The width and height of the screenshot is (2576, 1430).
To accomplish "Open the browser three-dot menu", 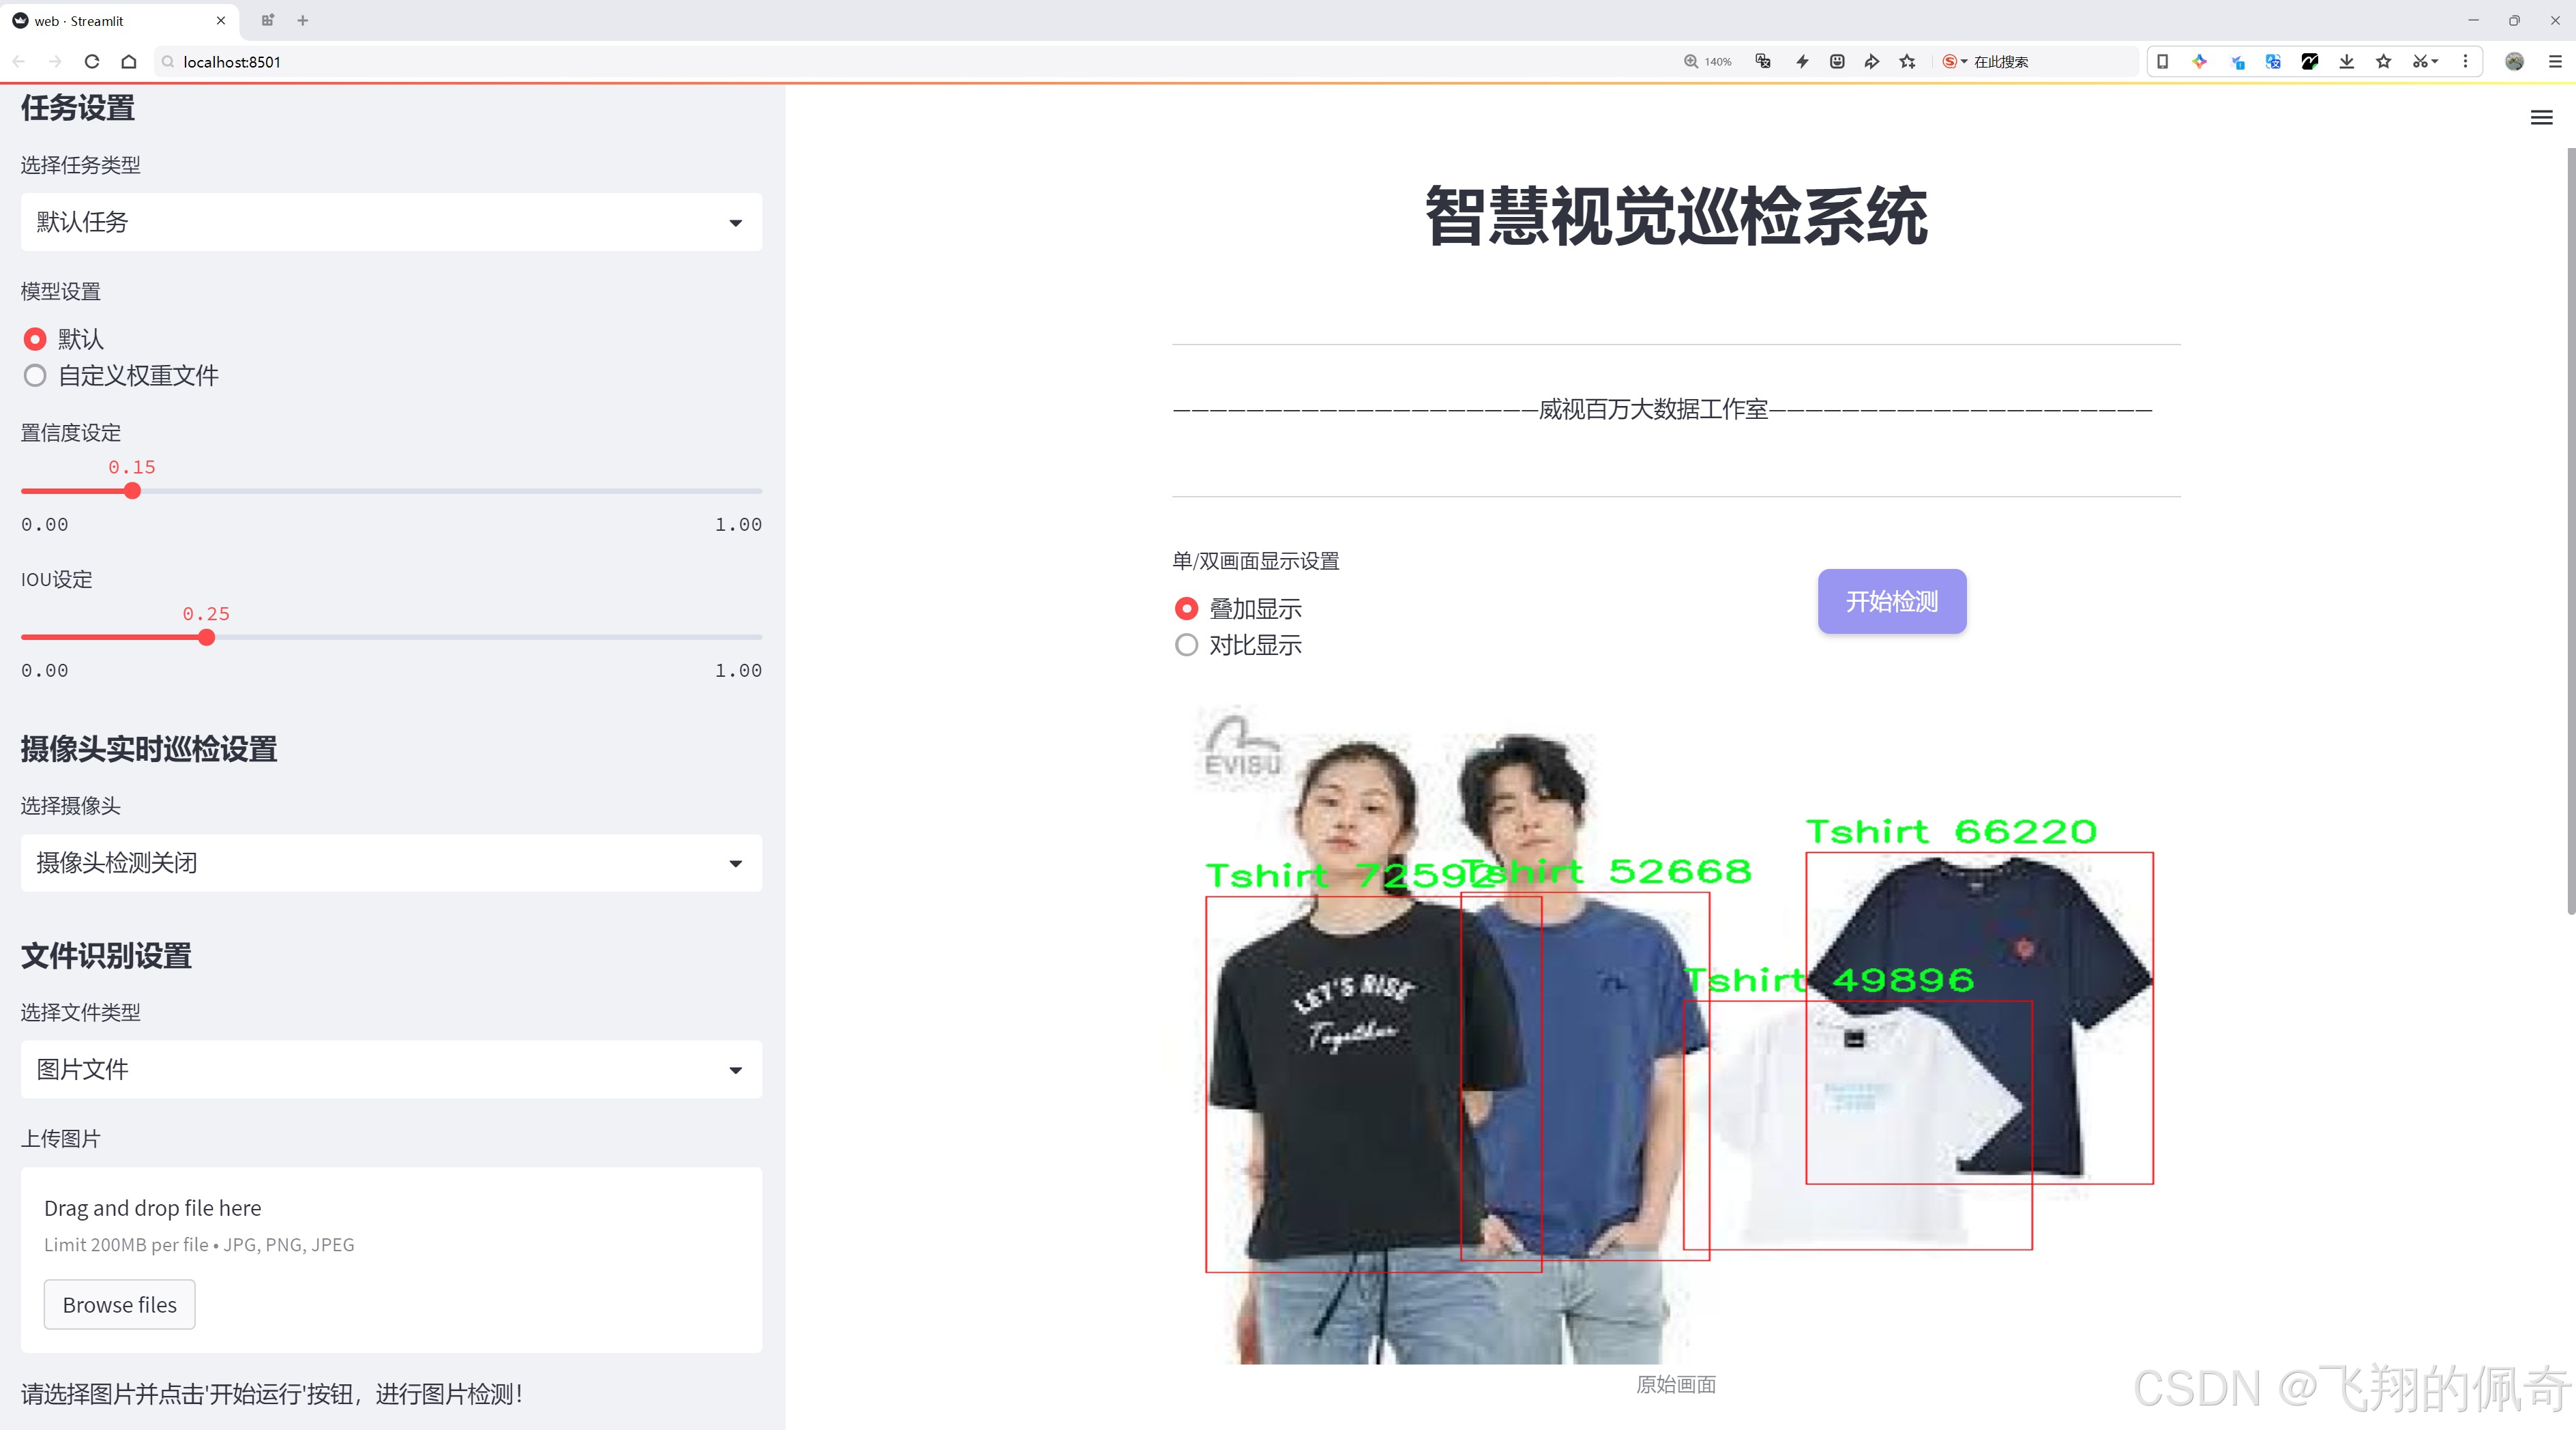I will (x=2466, y=61).
